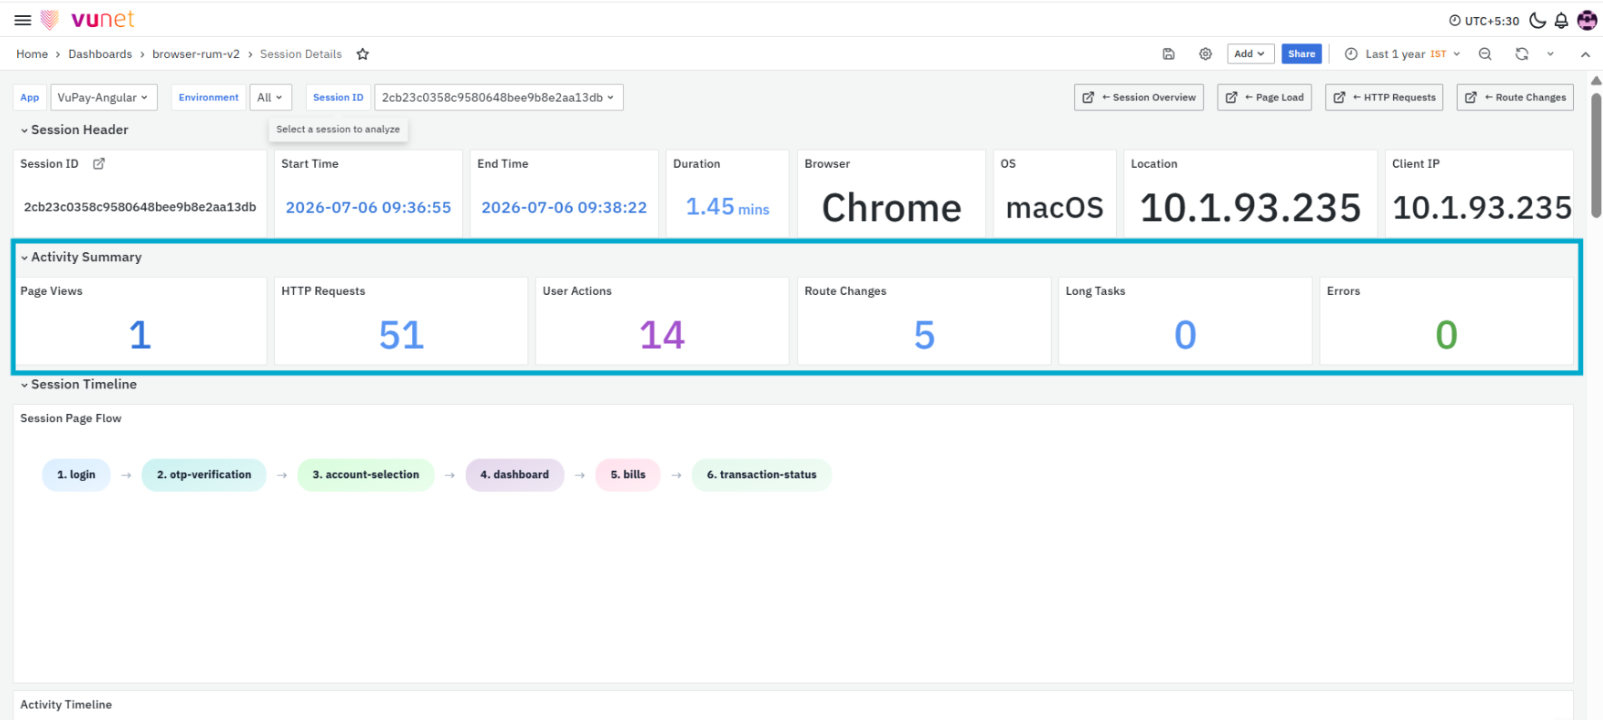Toggle the dark mode moon icon
This screenshot has width=1603, height=720.
pos(1538,20)
